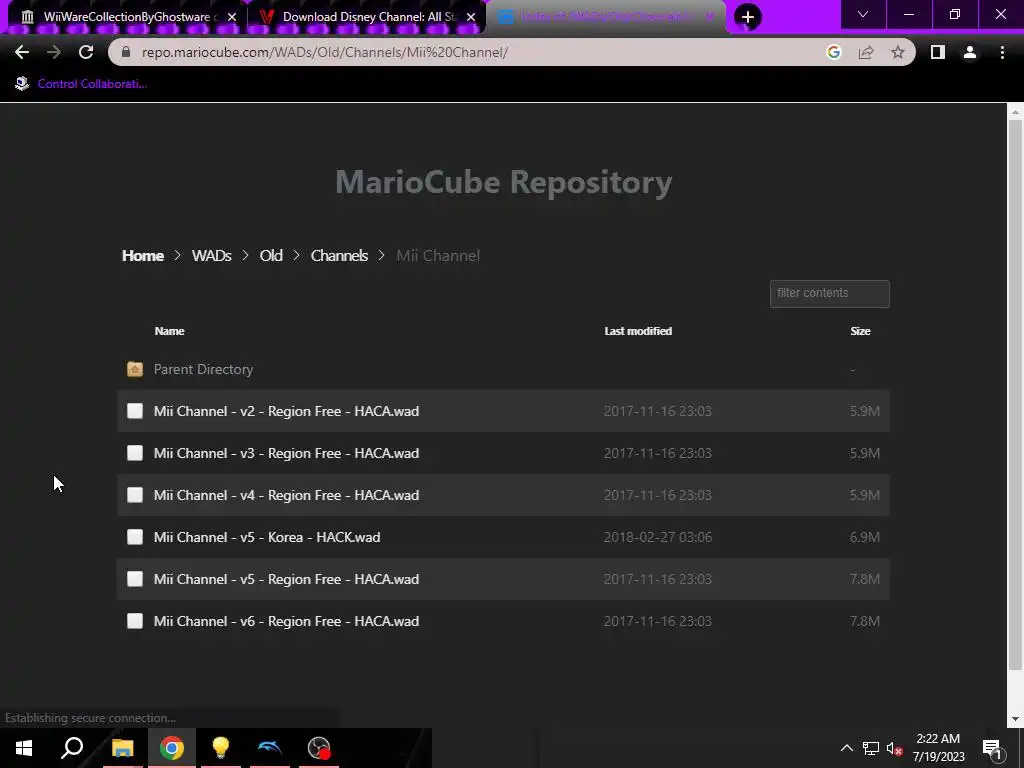The image size is (1024, 768).
Task: Download Mii Channel v3 Region Free wad
Action: (286, 453)
